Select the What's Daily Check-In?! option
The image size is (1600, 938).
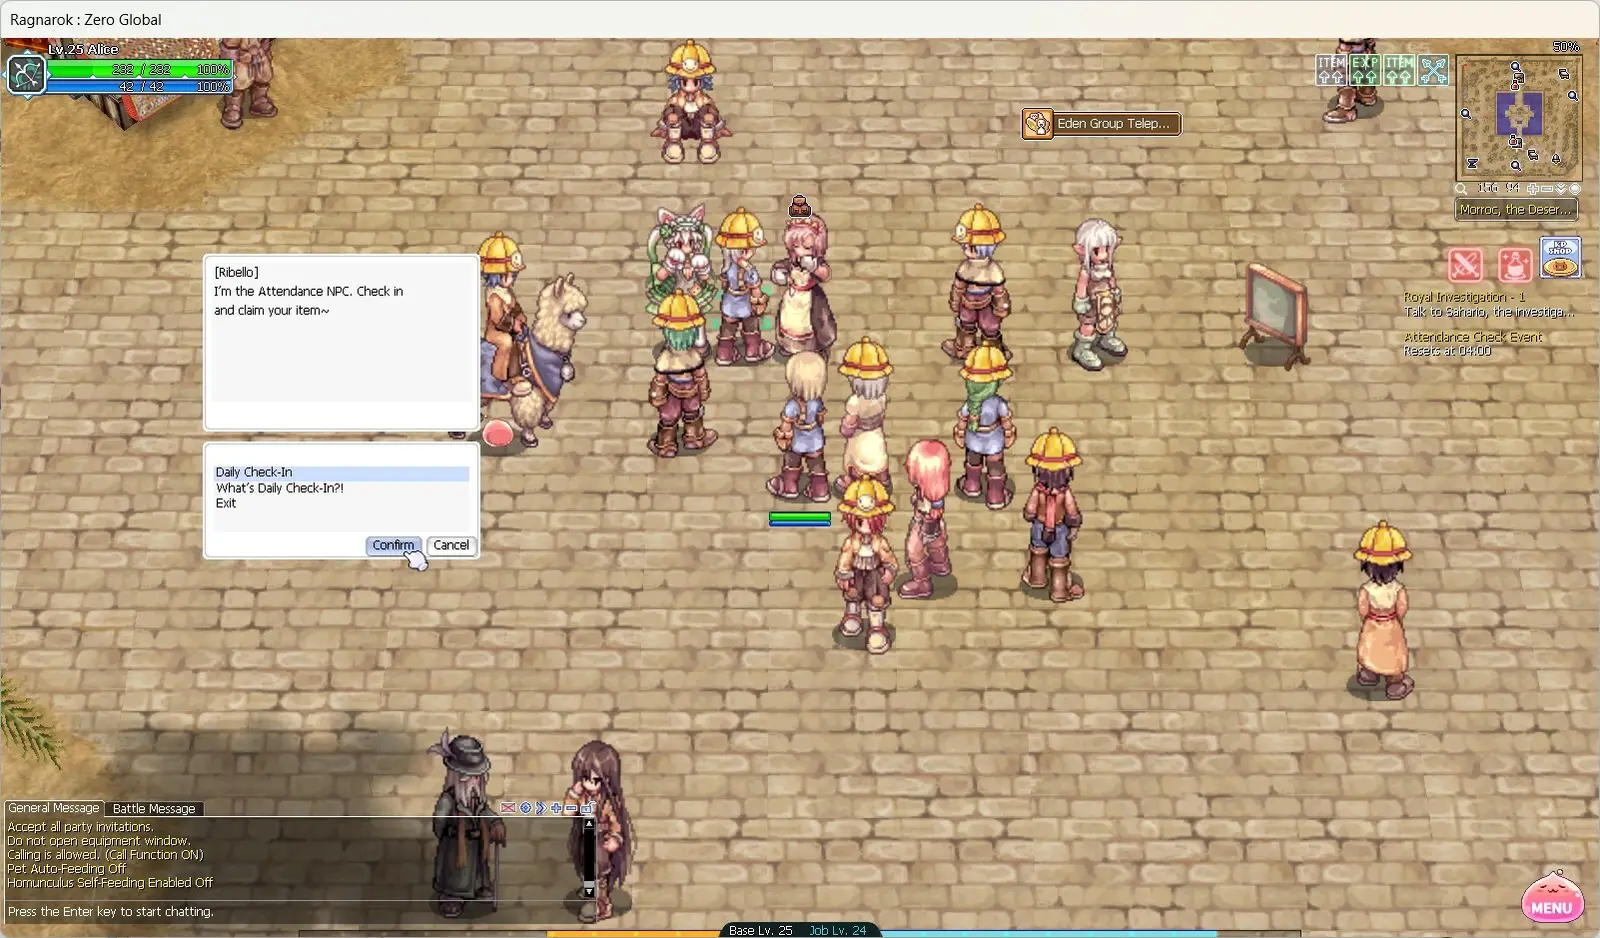(x=341, y=488)
